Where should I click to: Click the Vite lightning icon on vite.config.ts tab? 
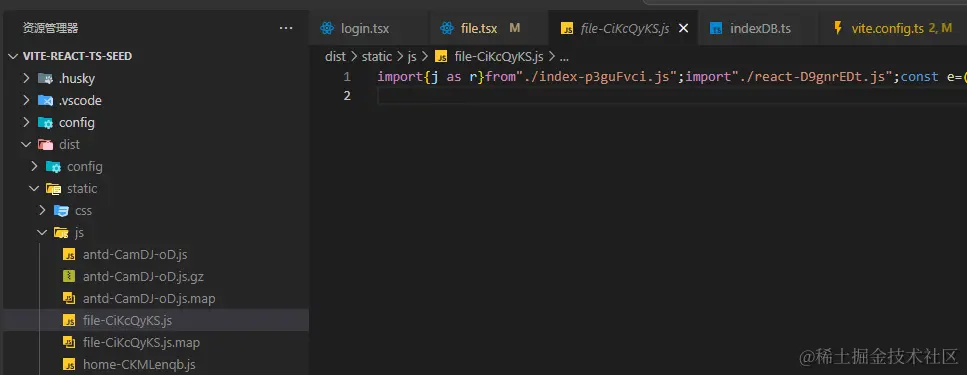click(x=837, y=28)
